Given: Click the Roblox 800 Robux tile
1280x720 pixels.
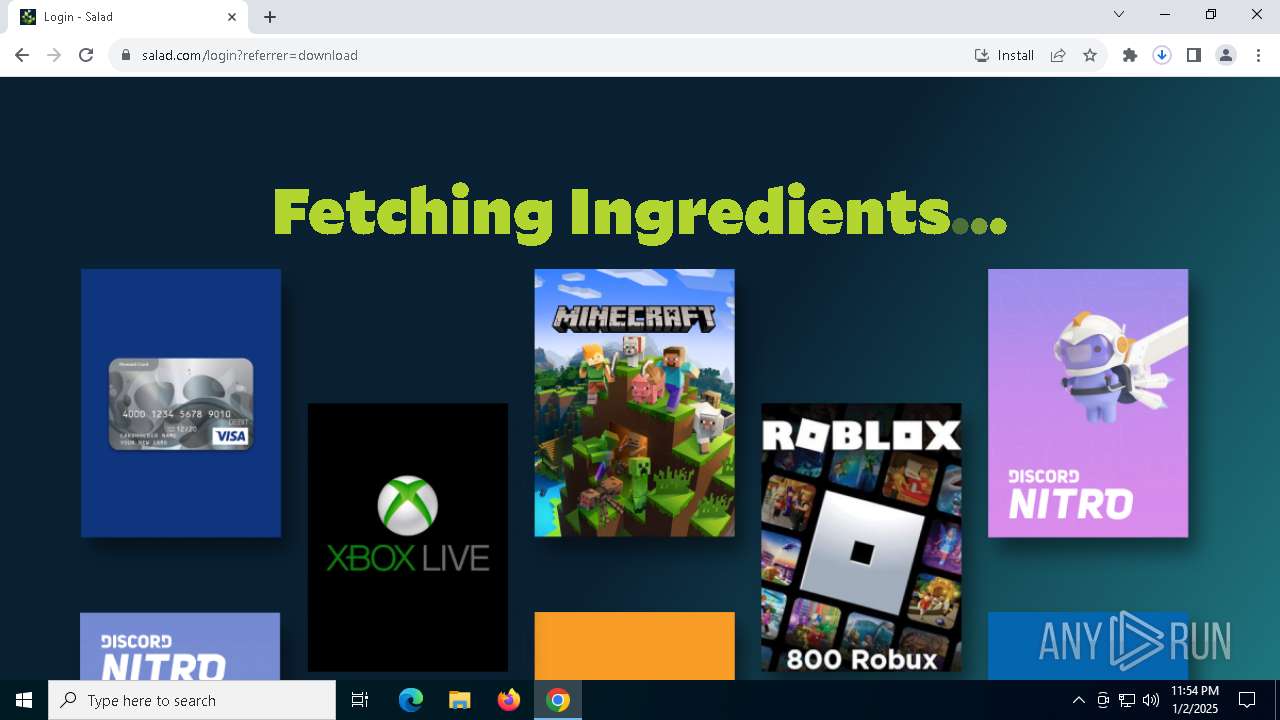Looking at the screenshot, I should (861, 537).
